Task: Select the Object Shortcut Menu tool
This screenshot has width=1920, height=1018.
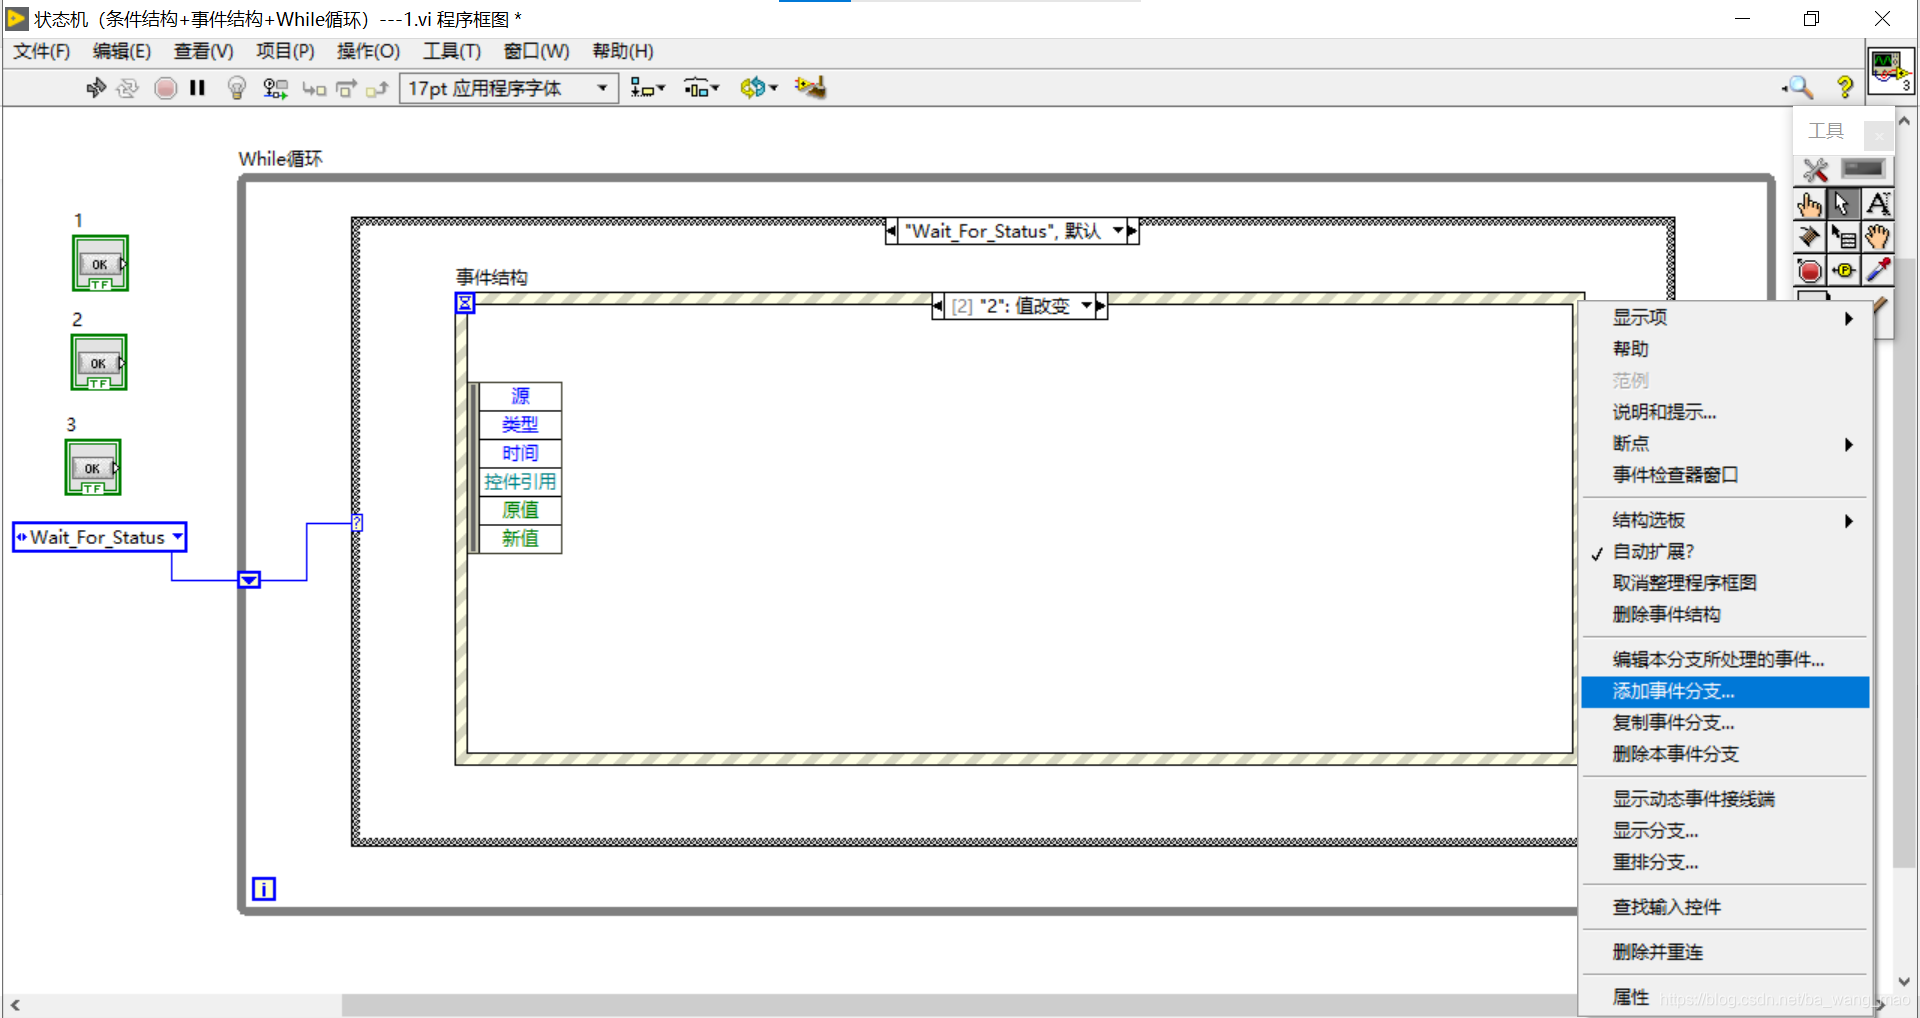Action: tap(1843, 237)
